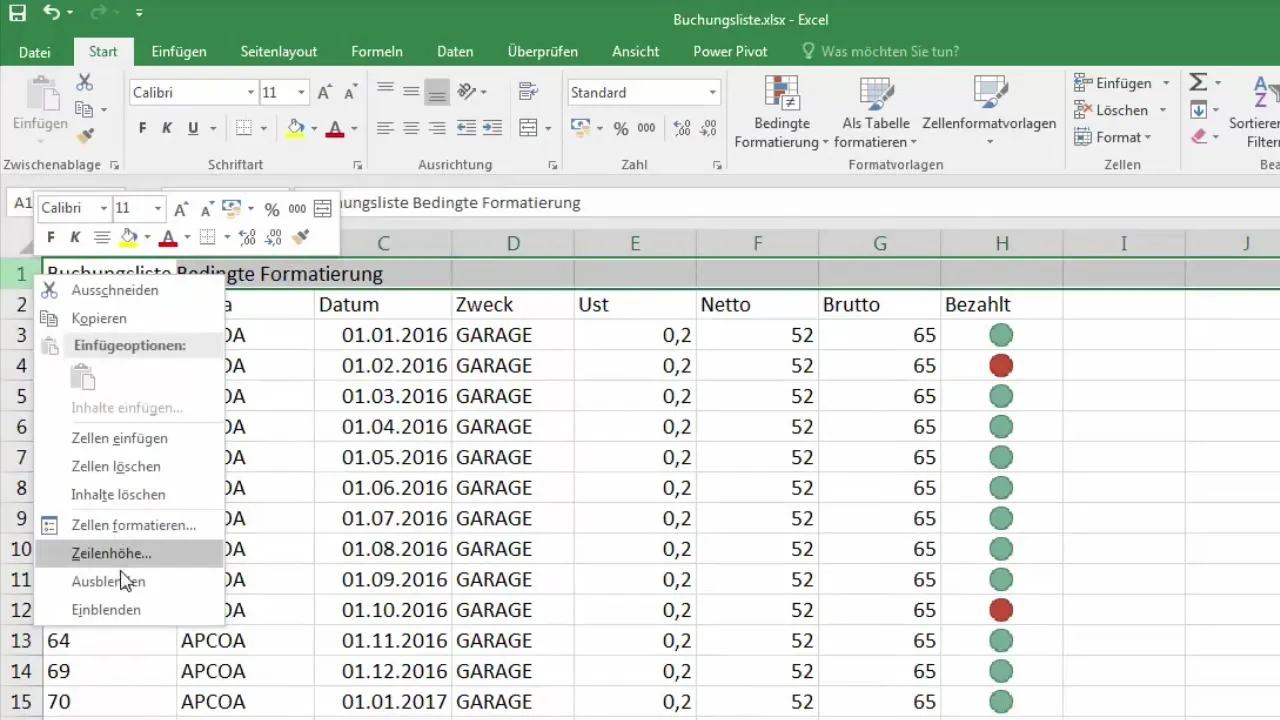The image size is (1280, 720).
Task: Click AutoSum sigma icon
Action: click(1198, 82)
